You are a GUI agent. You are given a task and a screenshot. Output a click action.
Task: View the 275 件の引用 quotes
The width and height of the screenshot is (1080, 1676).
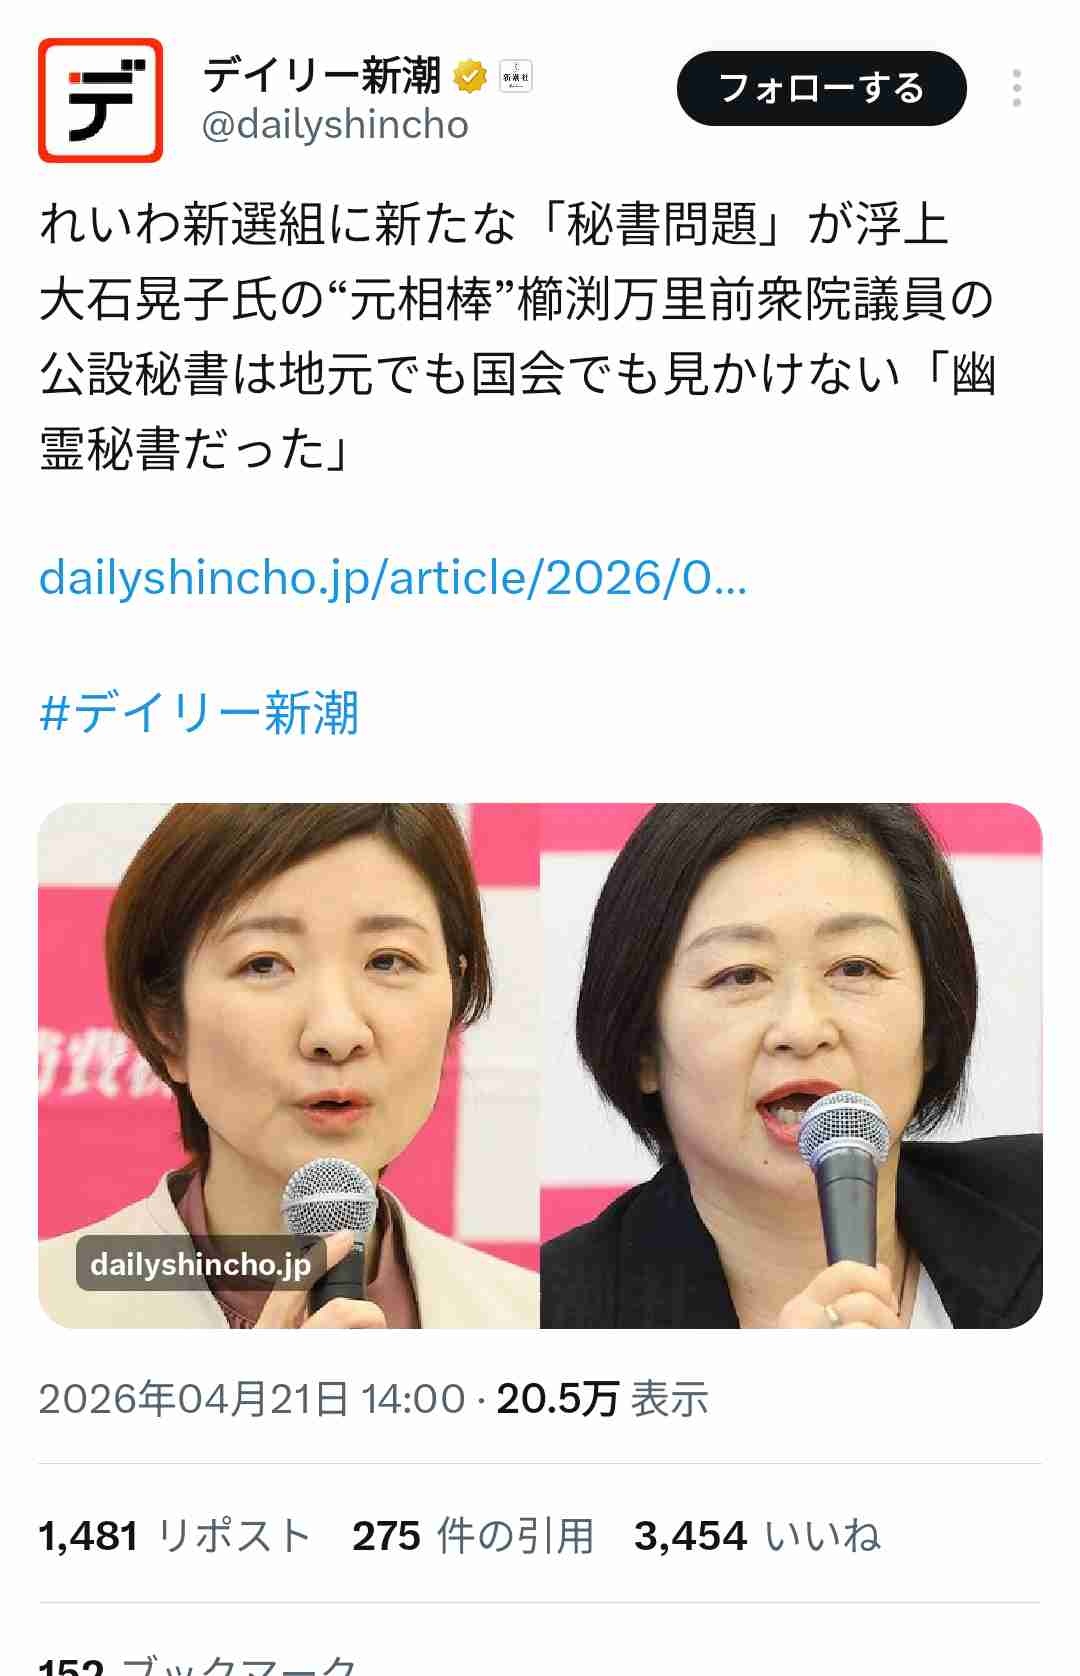473,1535
